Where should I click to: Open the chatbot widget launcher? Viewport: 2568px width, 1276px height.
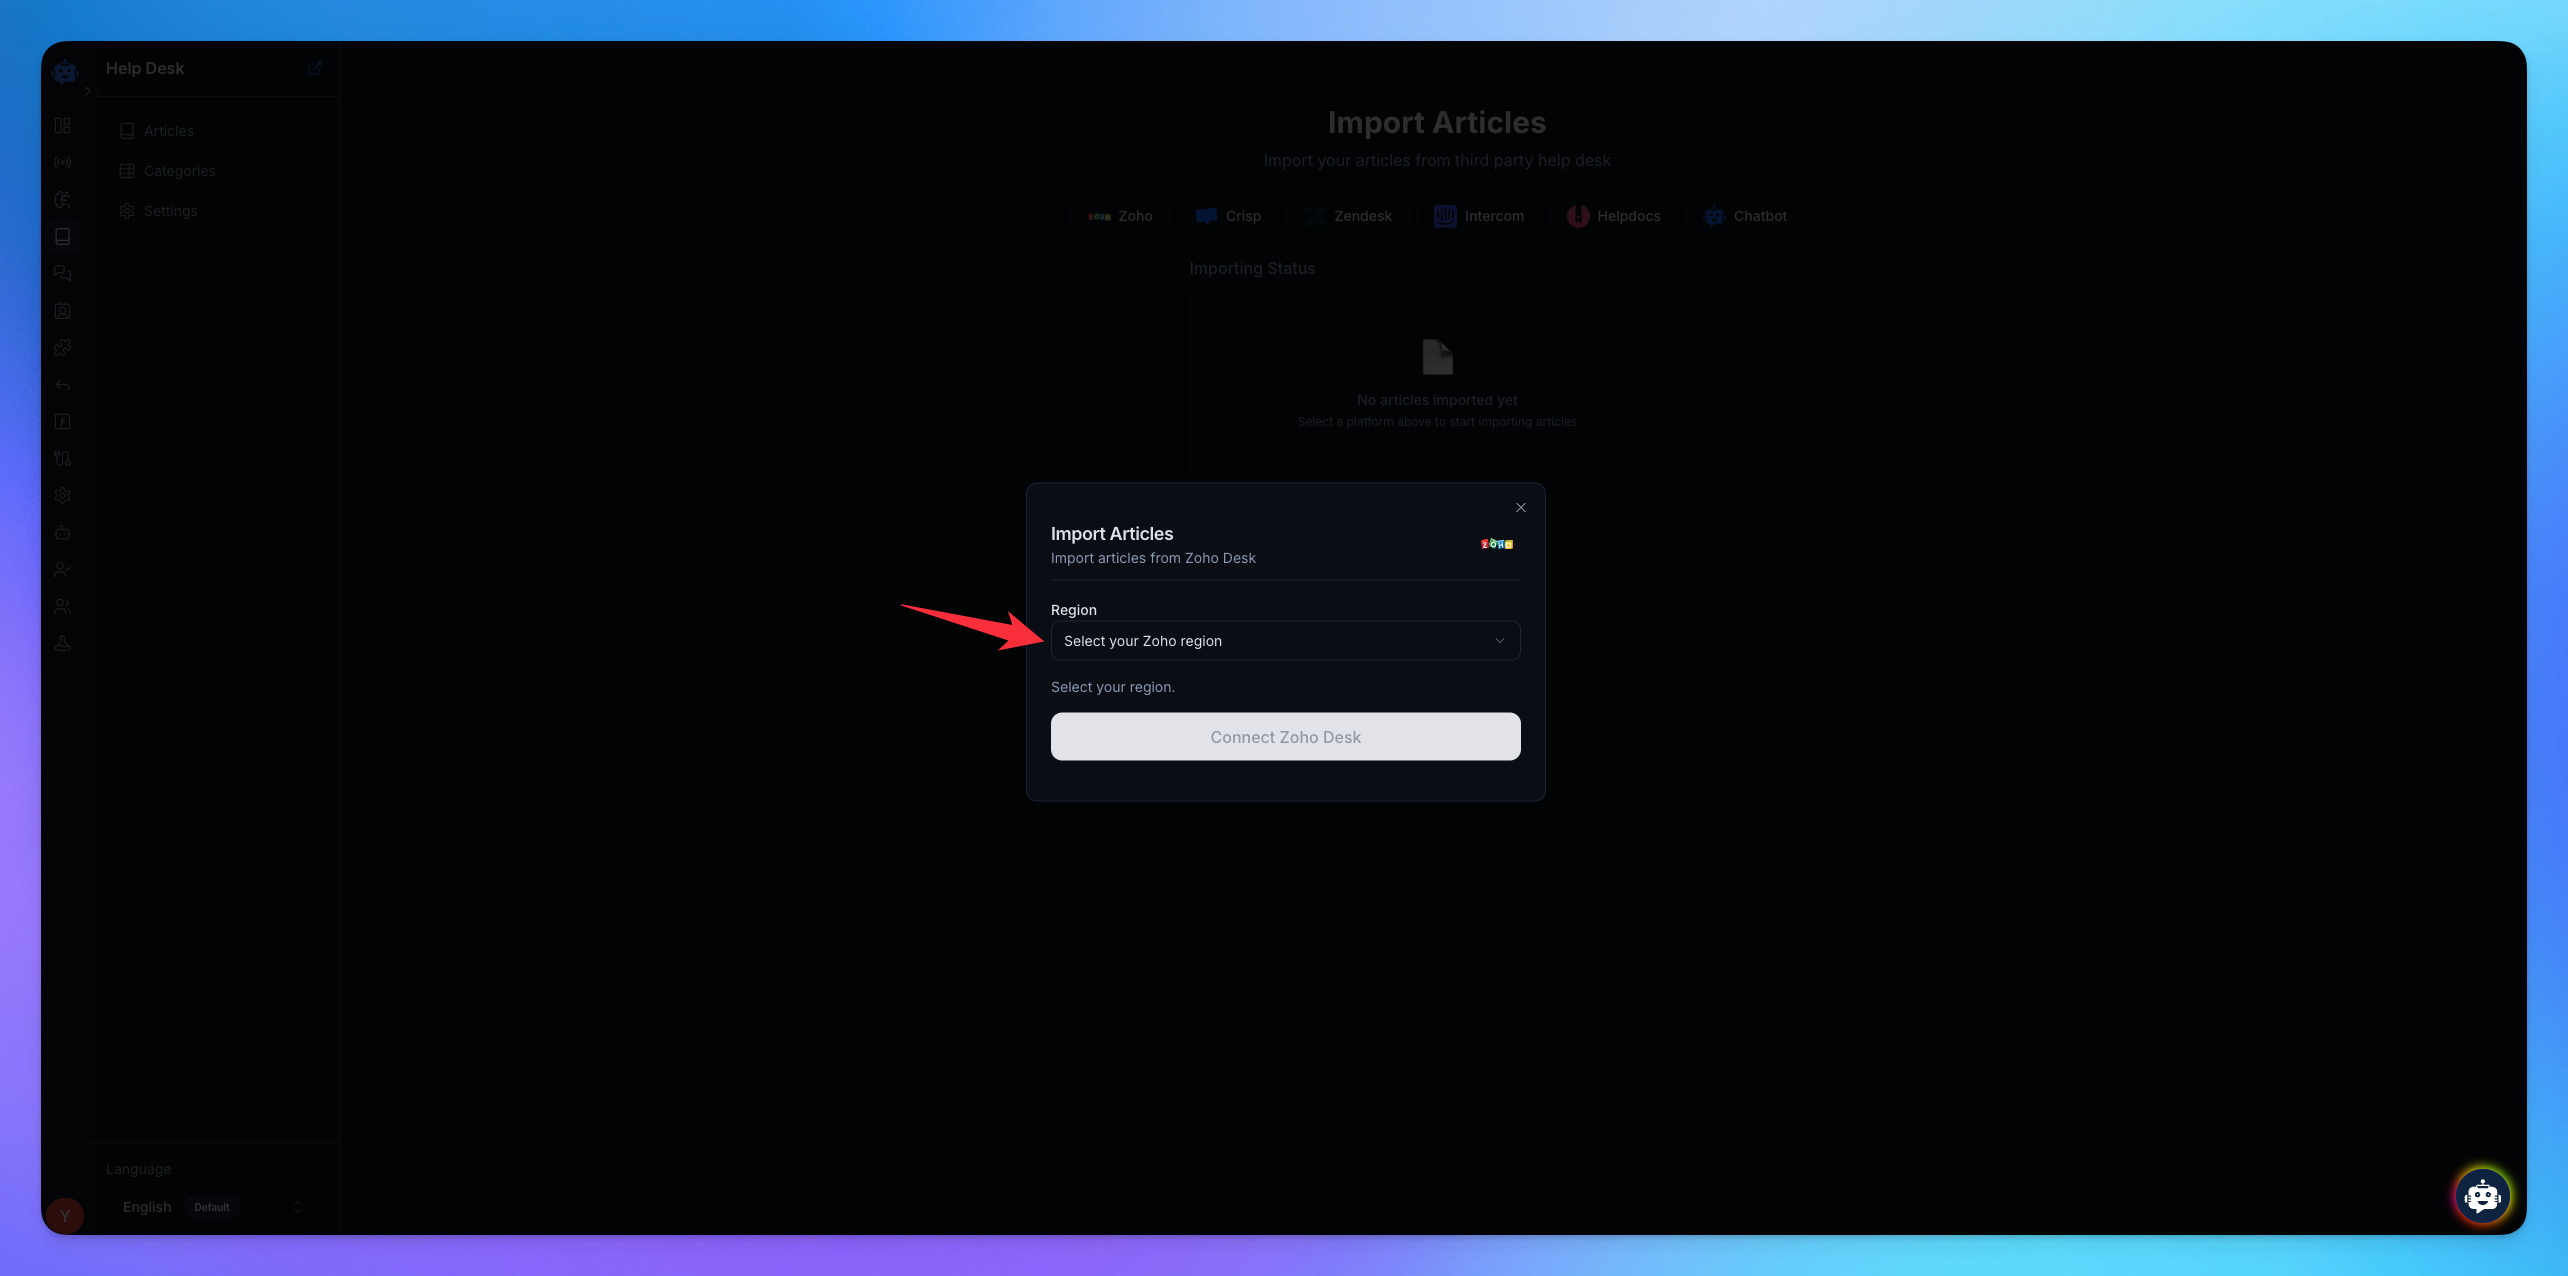[2482, 1195]
